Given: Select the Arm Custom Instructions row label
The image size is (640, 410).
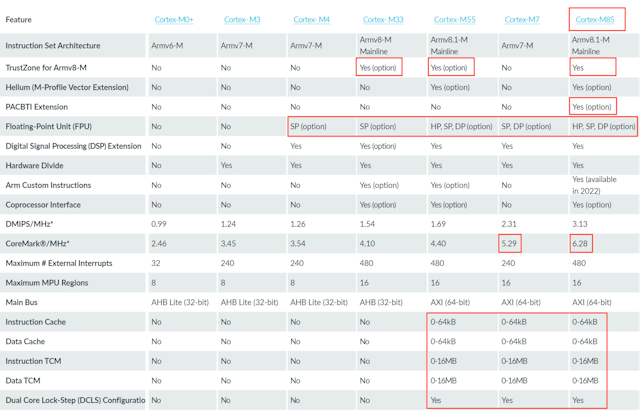Looking at the screenshot, I should click(x=50, y=185).
